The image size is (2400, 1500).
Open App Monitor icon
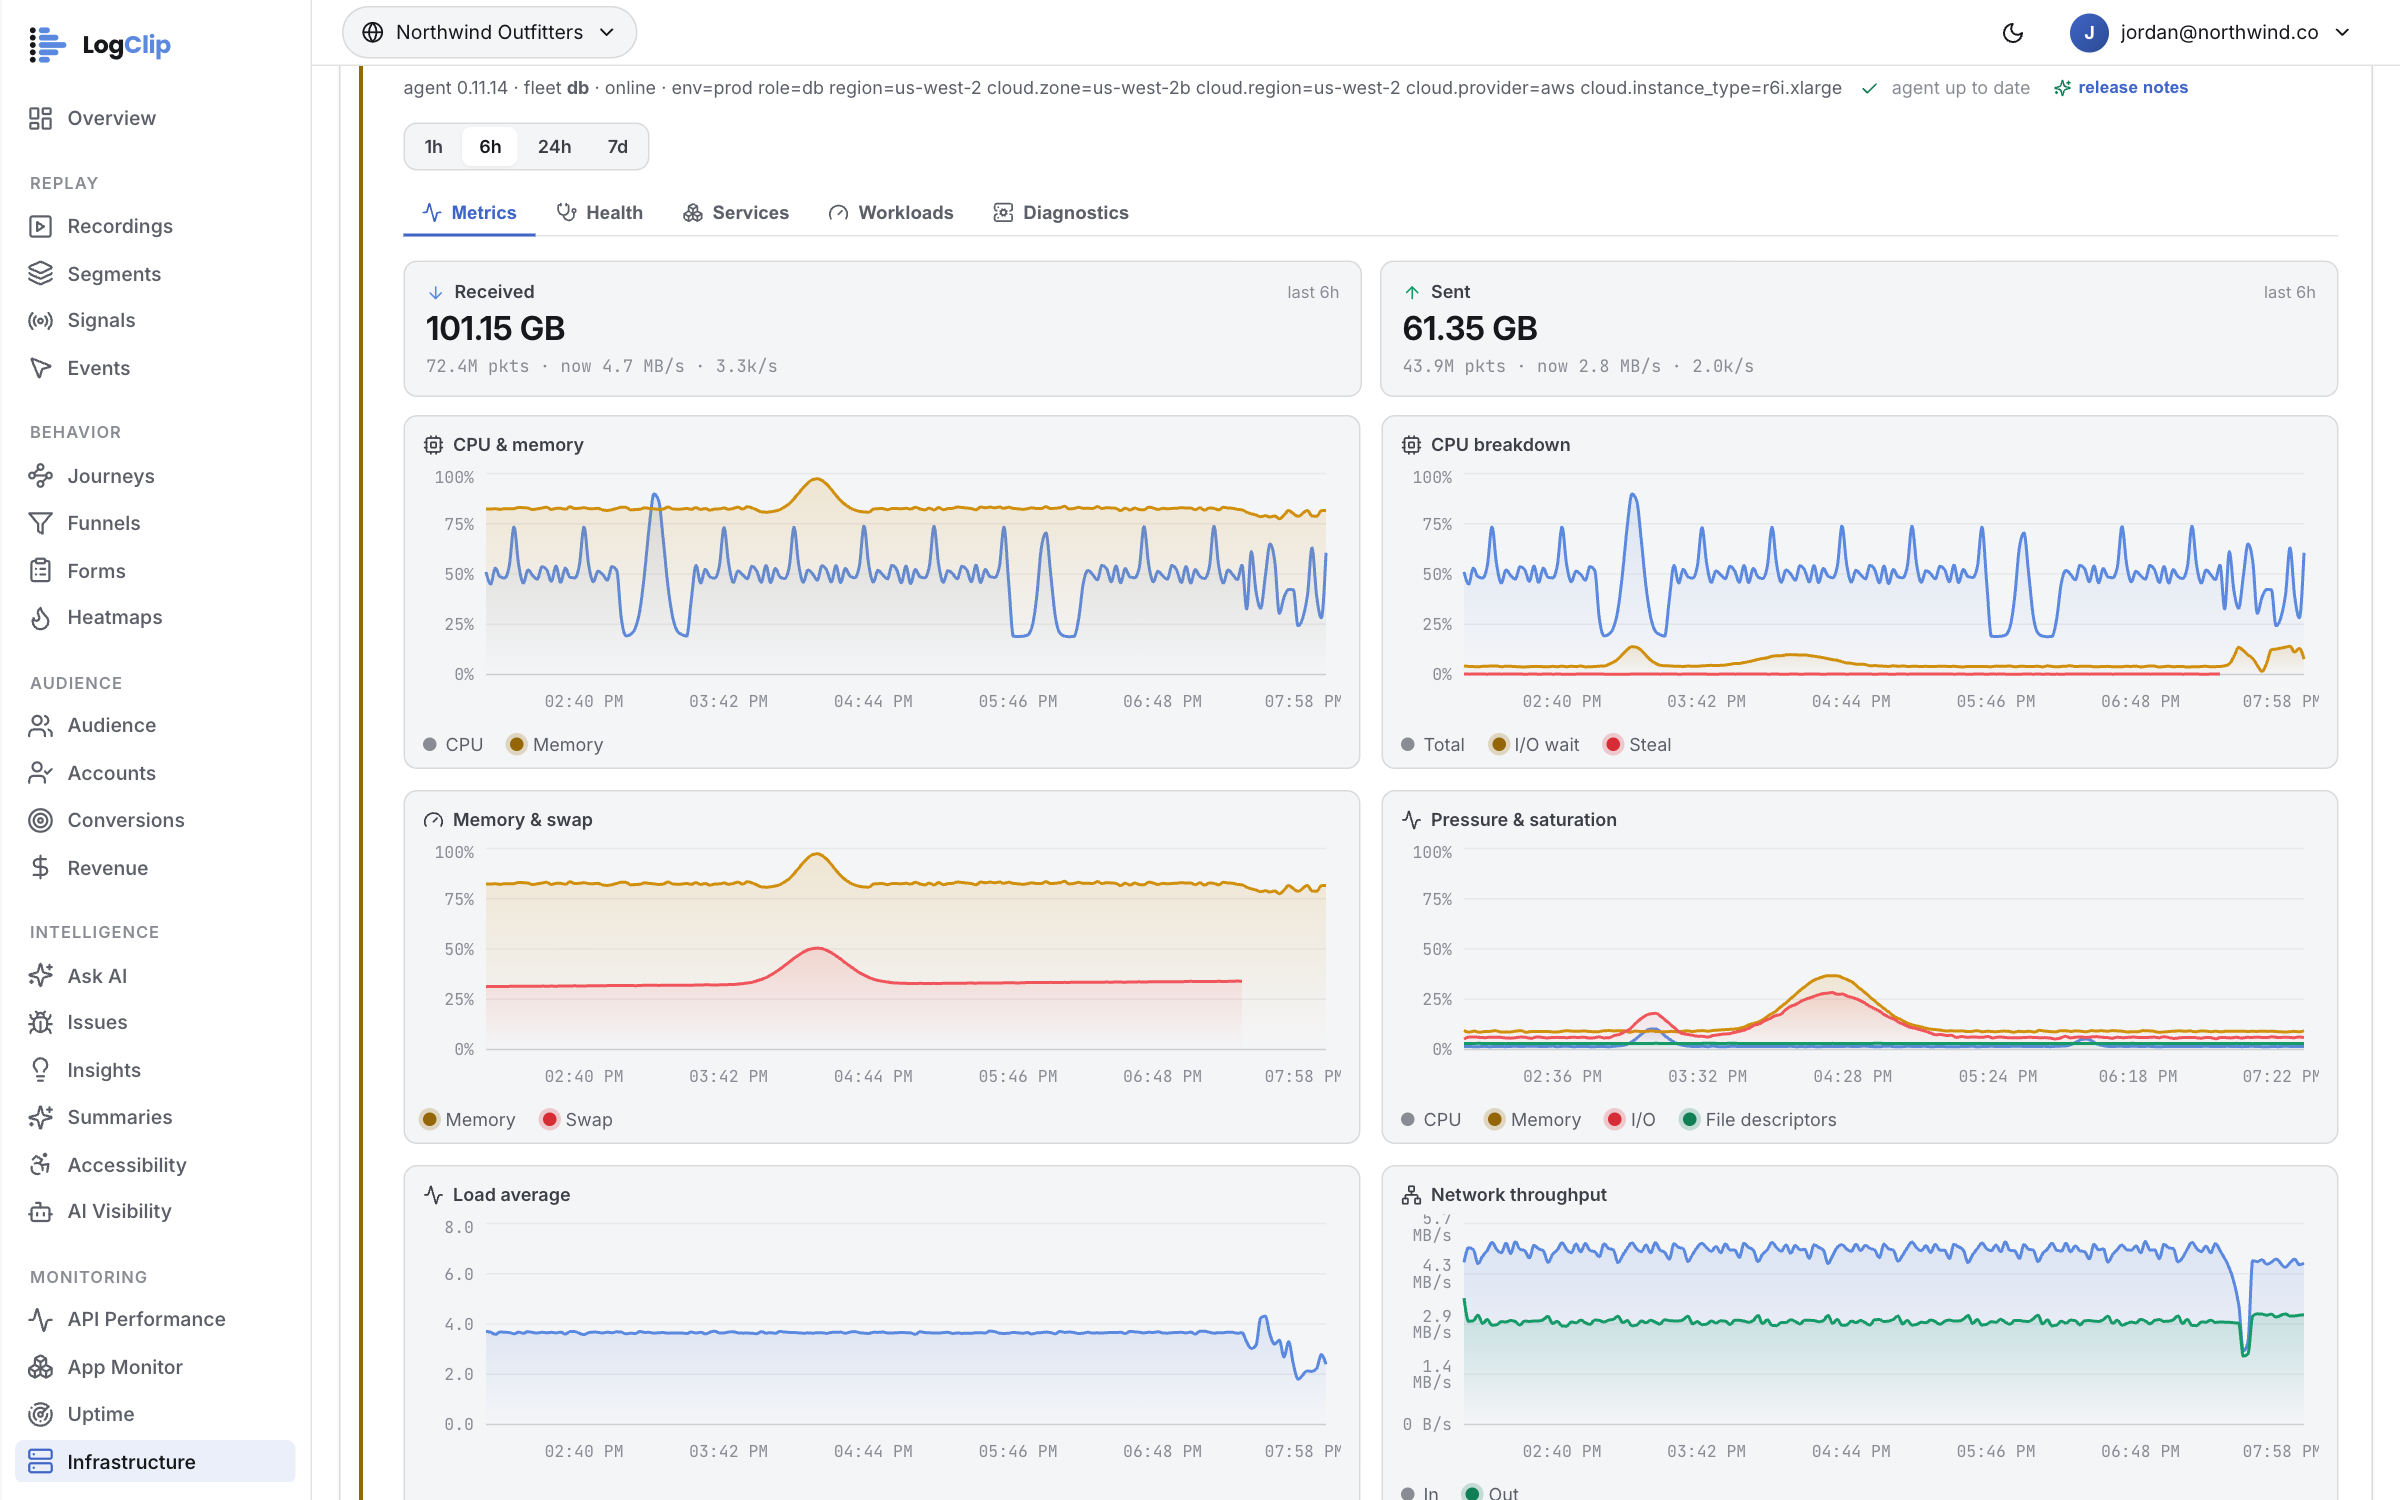(40, 1367)
